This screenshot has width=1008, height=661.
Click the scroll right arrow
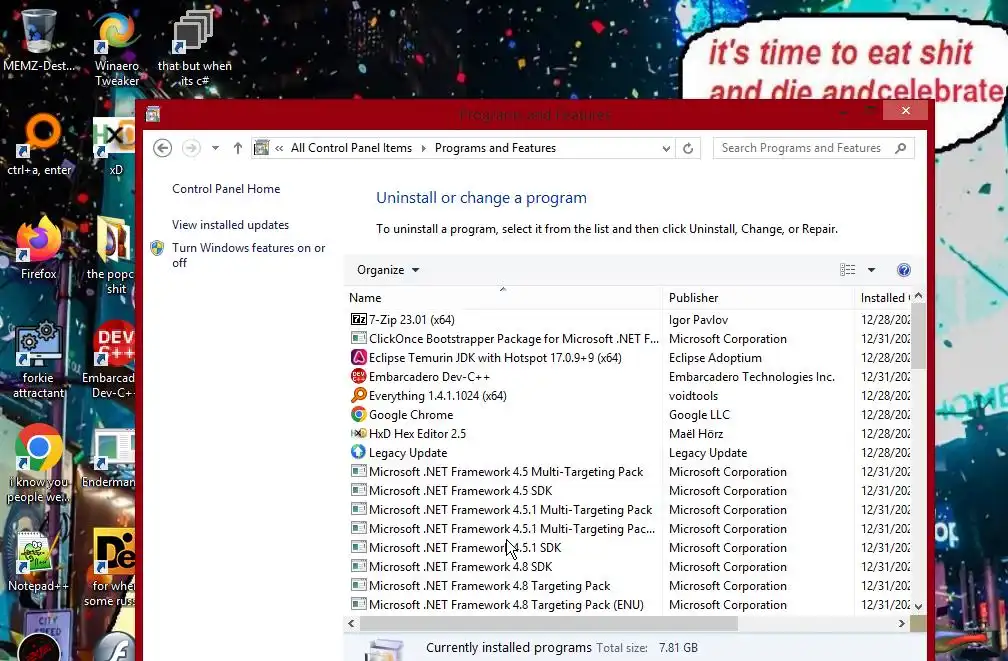[x=901, y=623]
